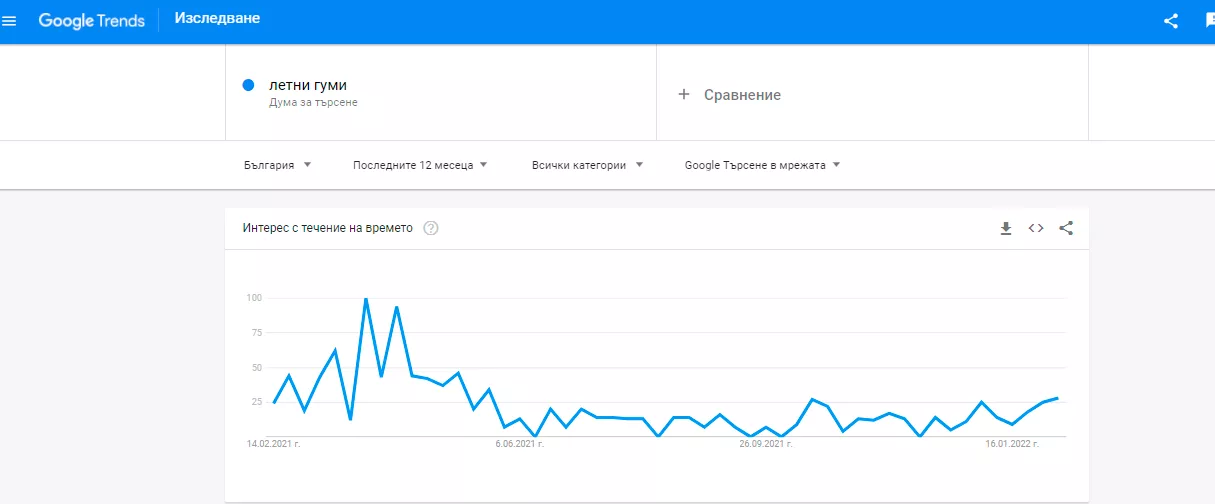Click the highest peak on the chart

tap(366, 298)
